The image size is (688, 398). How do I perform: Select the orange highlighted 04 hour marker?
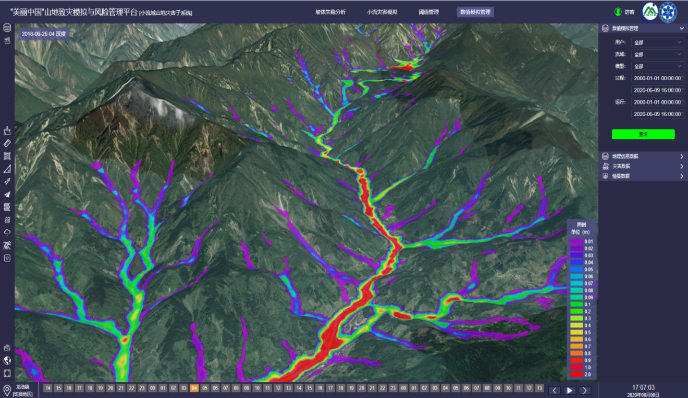(194, 388)
